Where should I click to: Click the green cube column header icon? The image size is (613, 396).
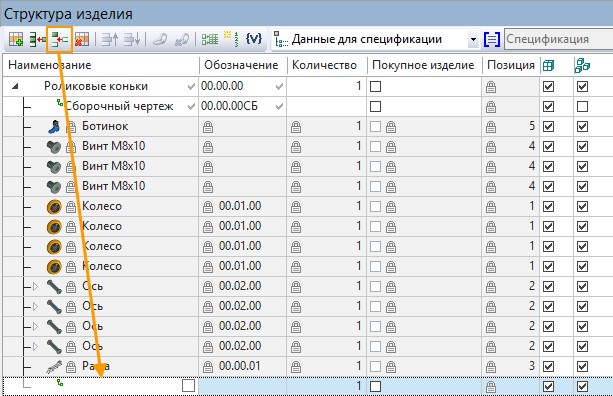[x=548, y=65]
